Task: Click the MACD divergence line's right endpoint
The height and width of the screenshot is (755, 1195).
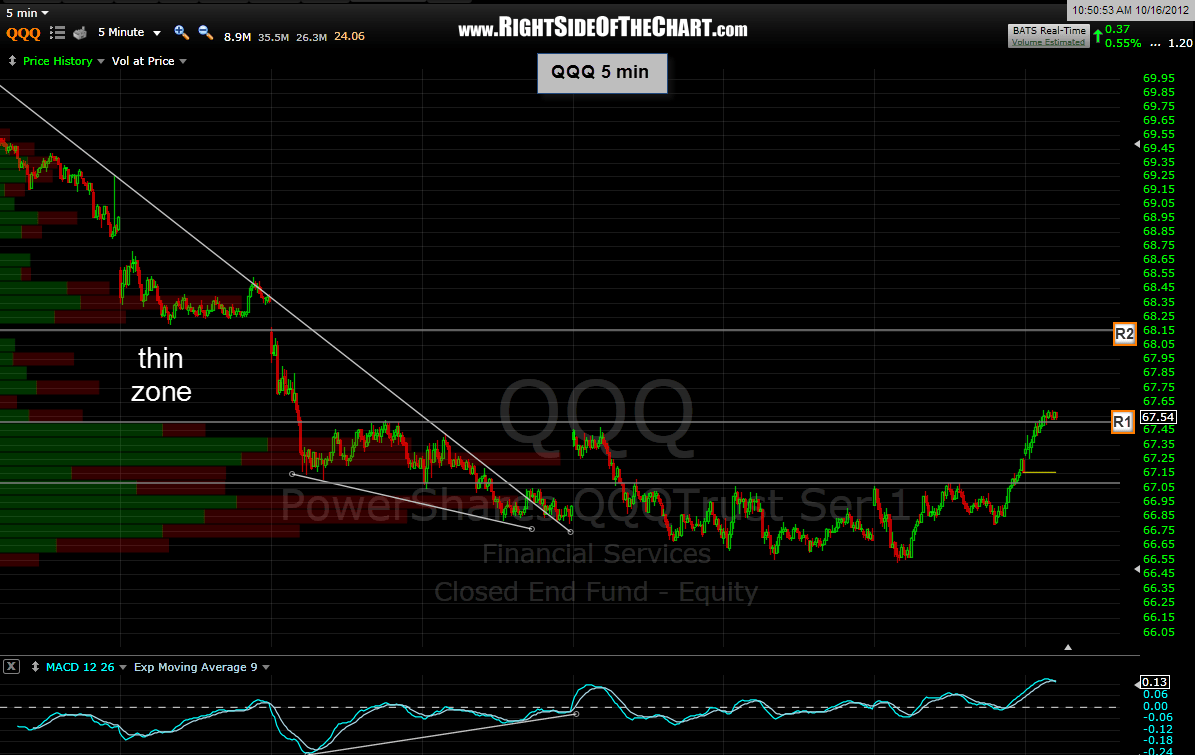Action: pos(575,714)
